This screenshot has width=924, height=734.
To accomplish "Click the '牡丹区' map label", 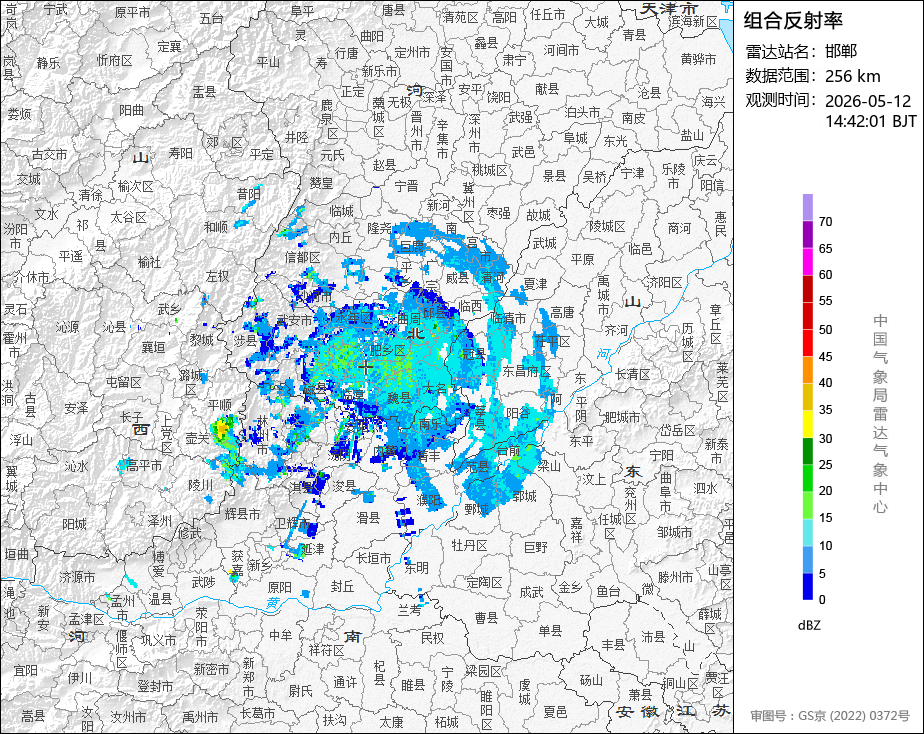I will tap(469, 545).
